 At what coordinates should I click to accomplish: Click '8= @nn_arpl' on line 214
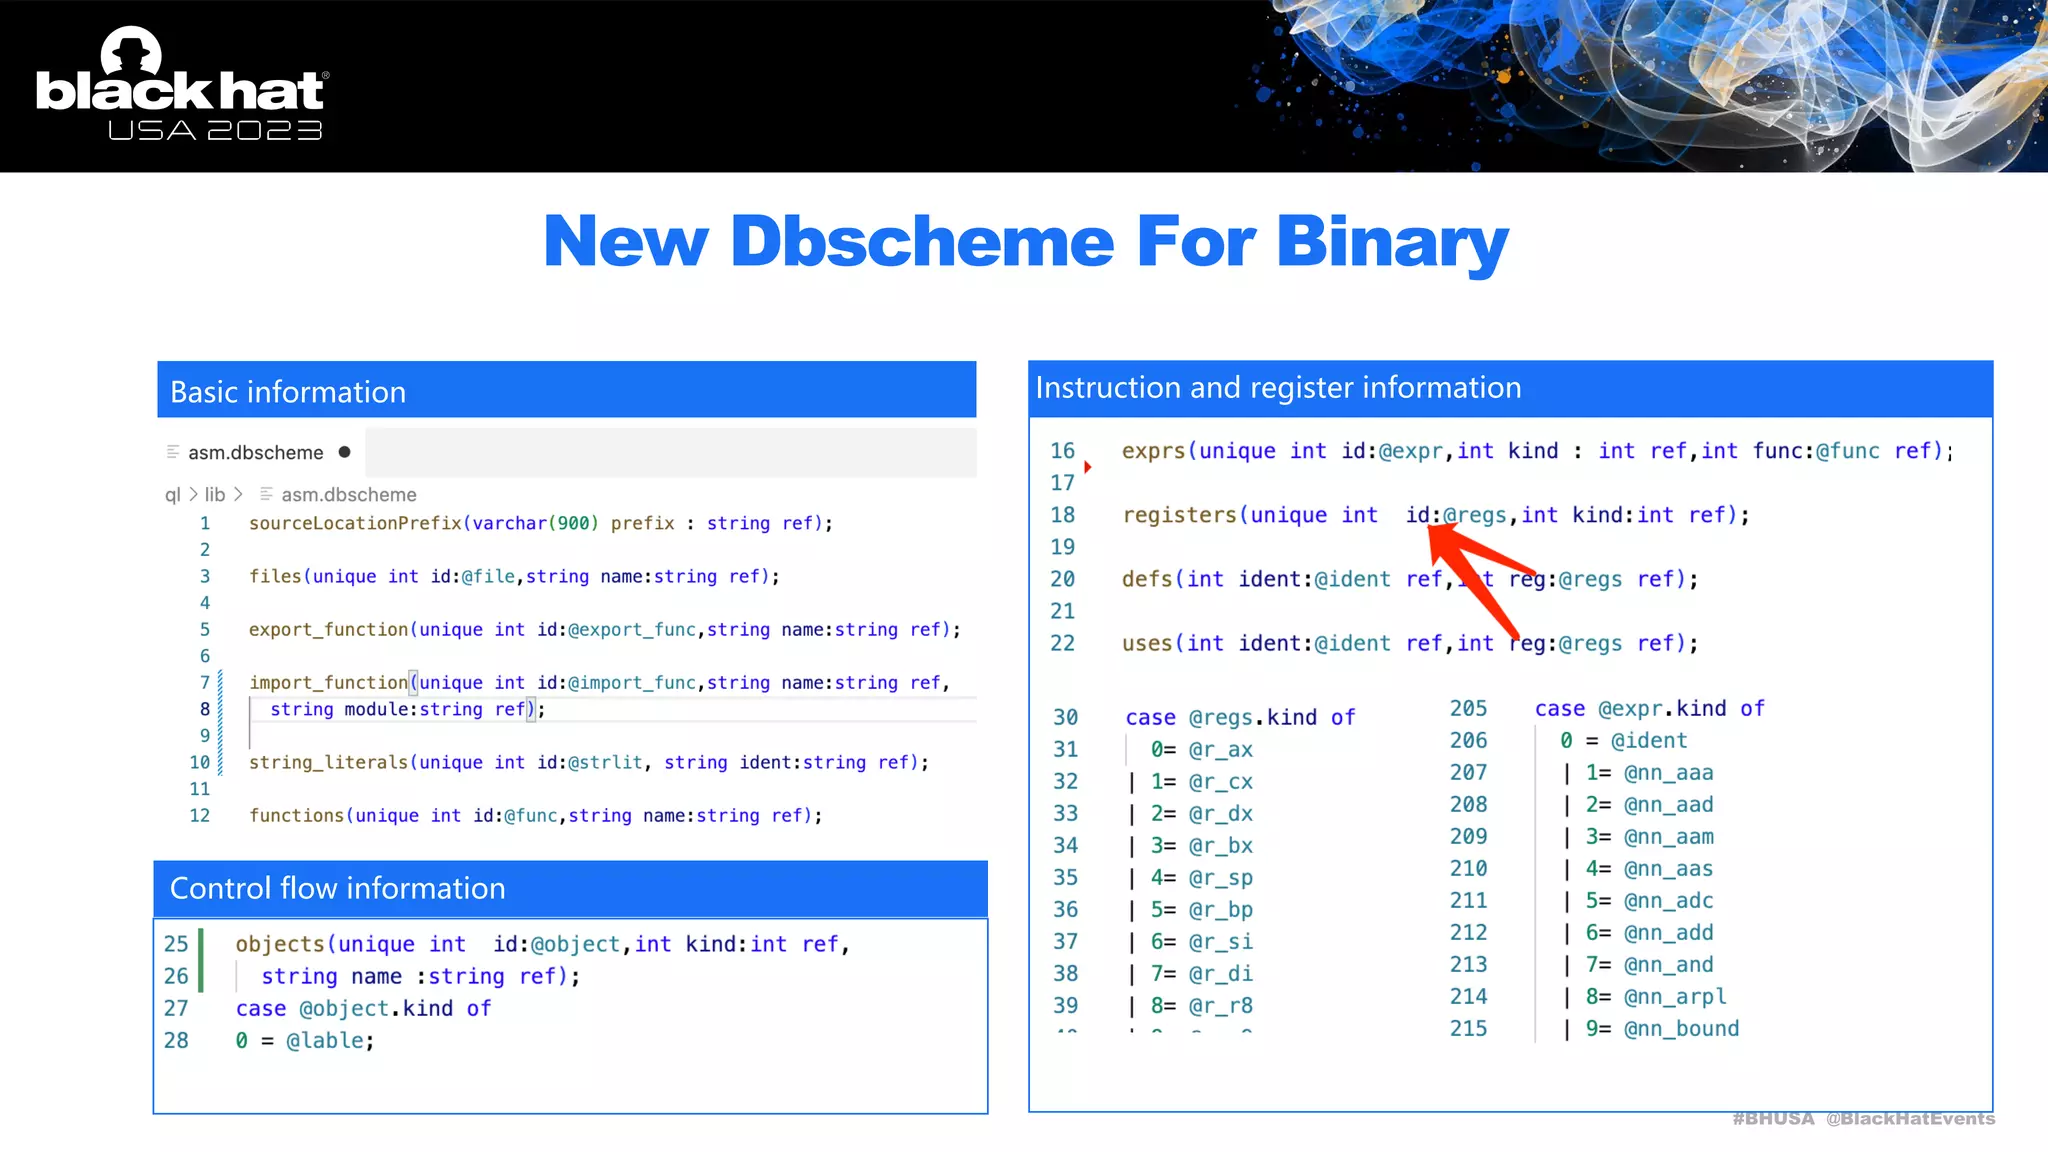click(1656, 996)
